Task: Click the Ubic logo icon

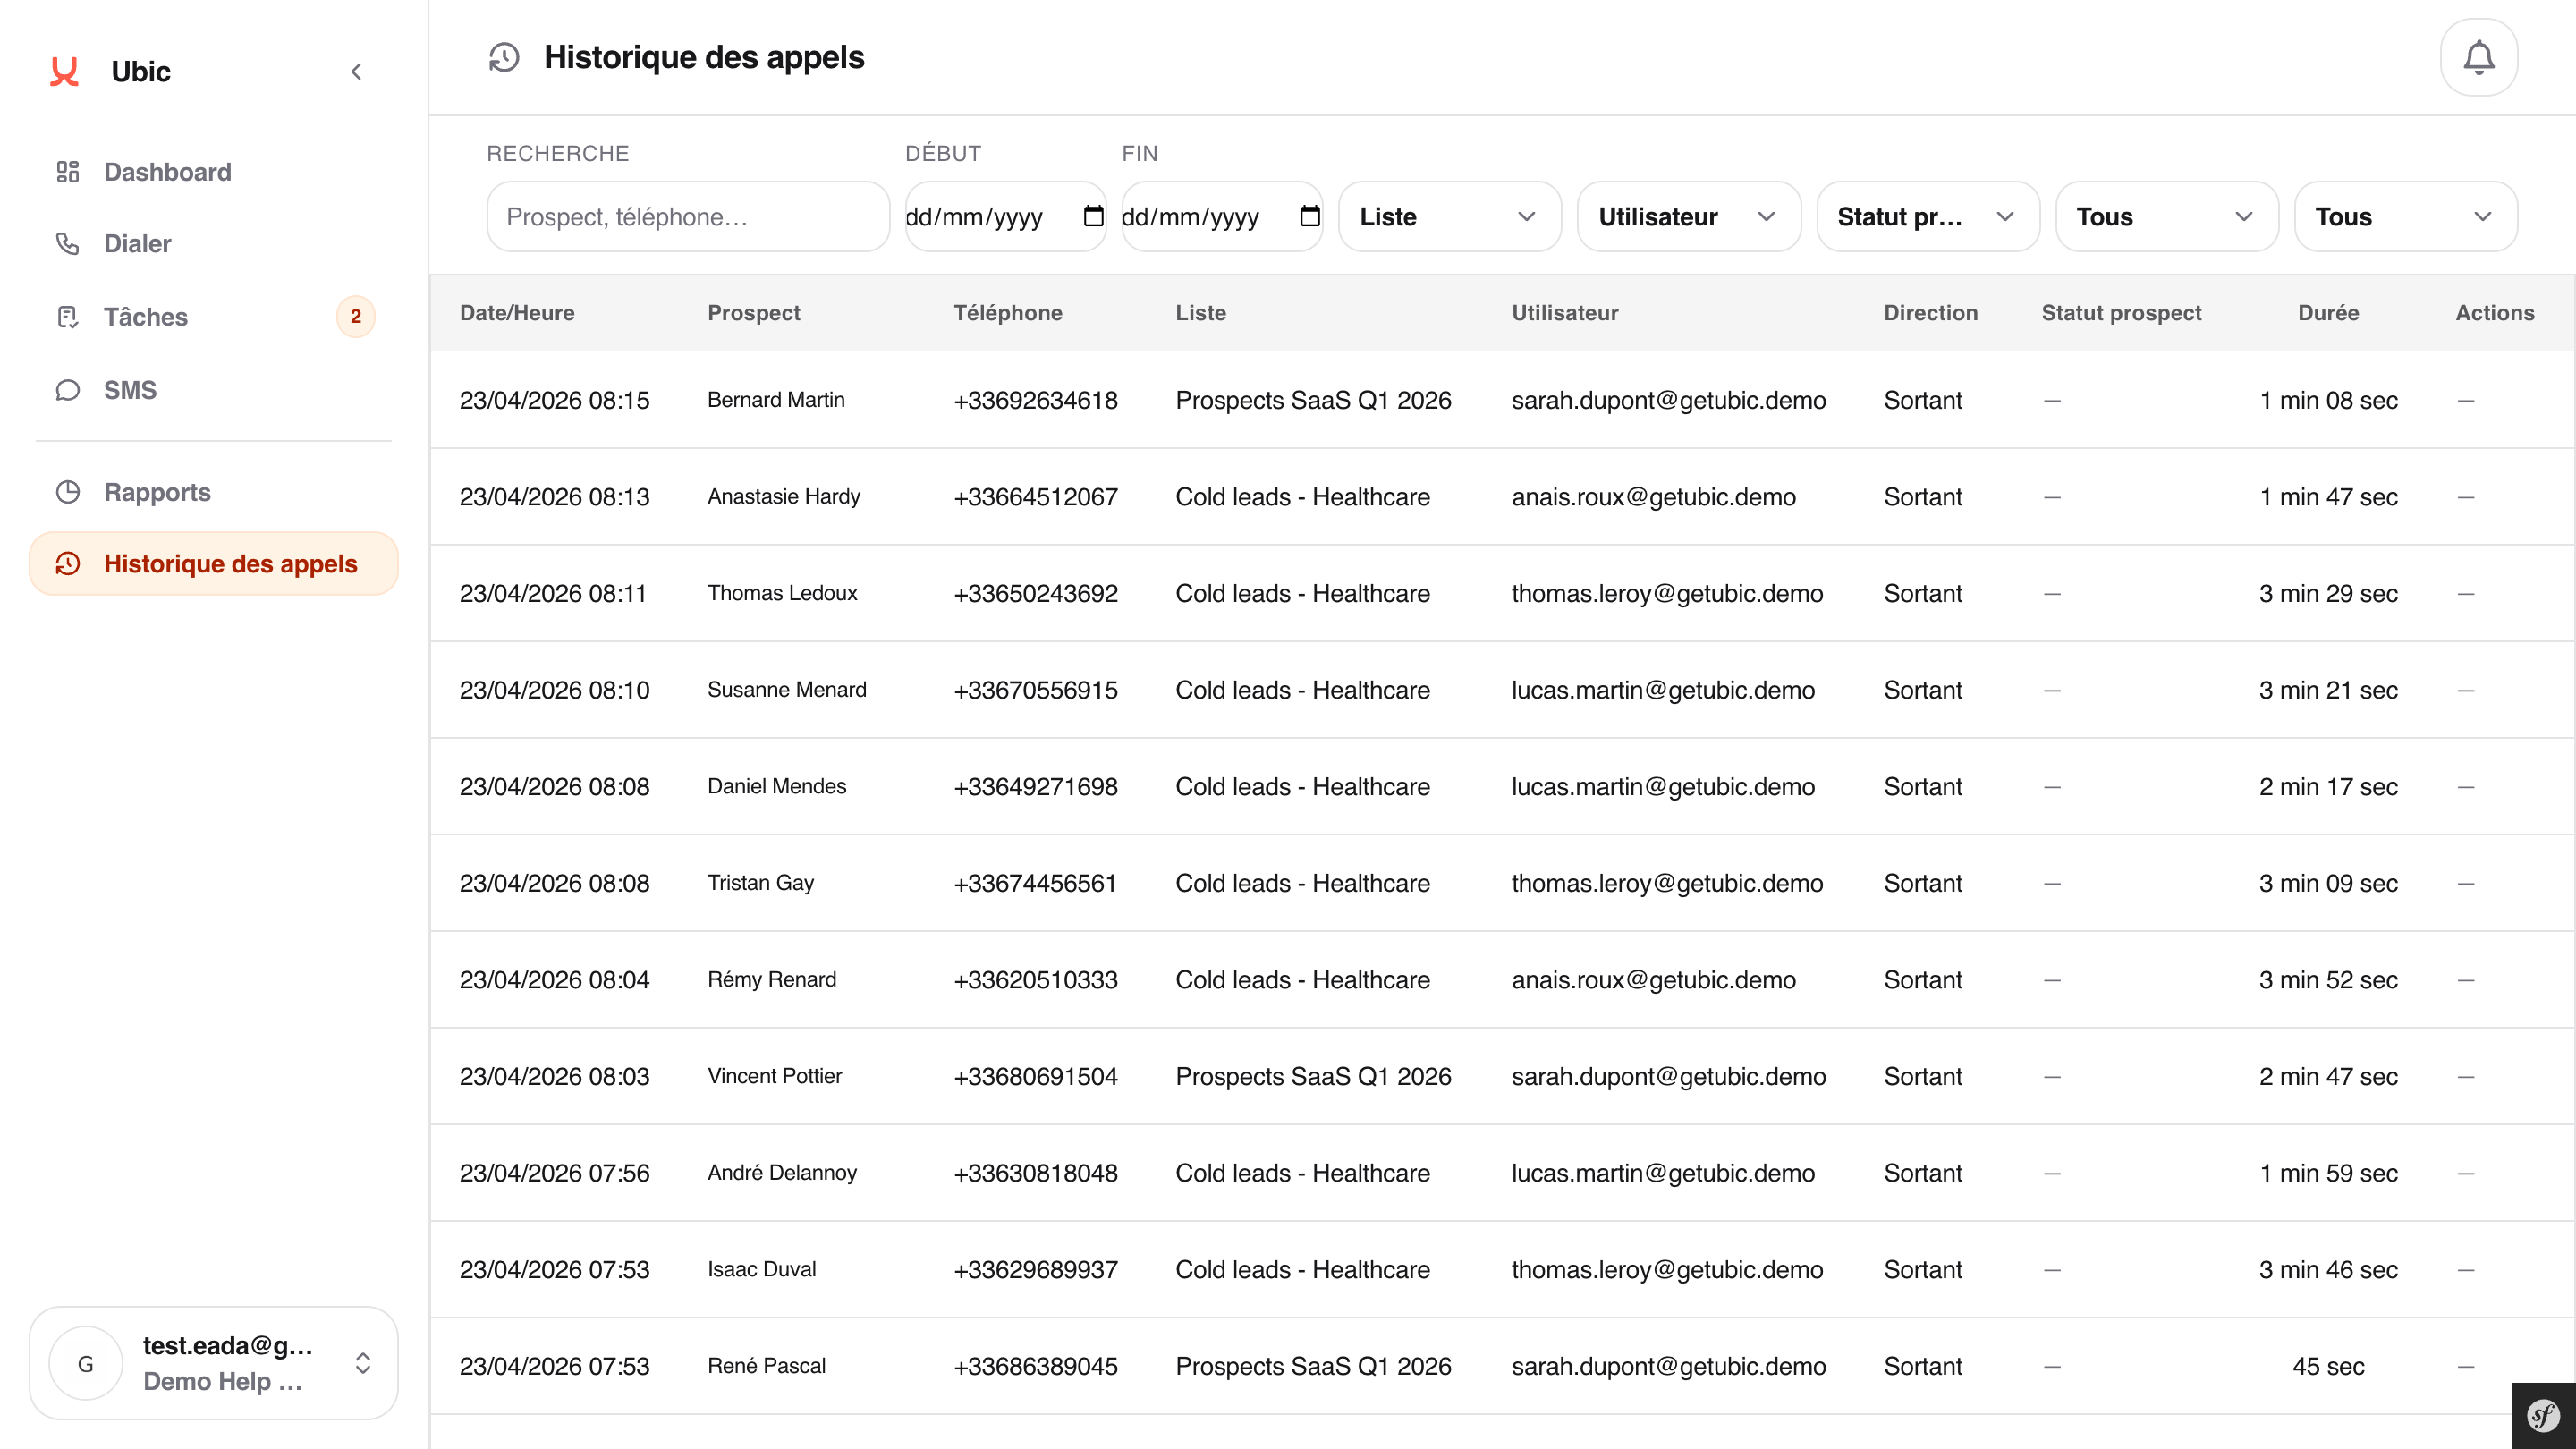Action: [65, 71]
